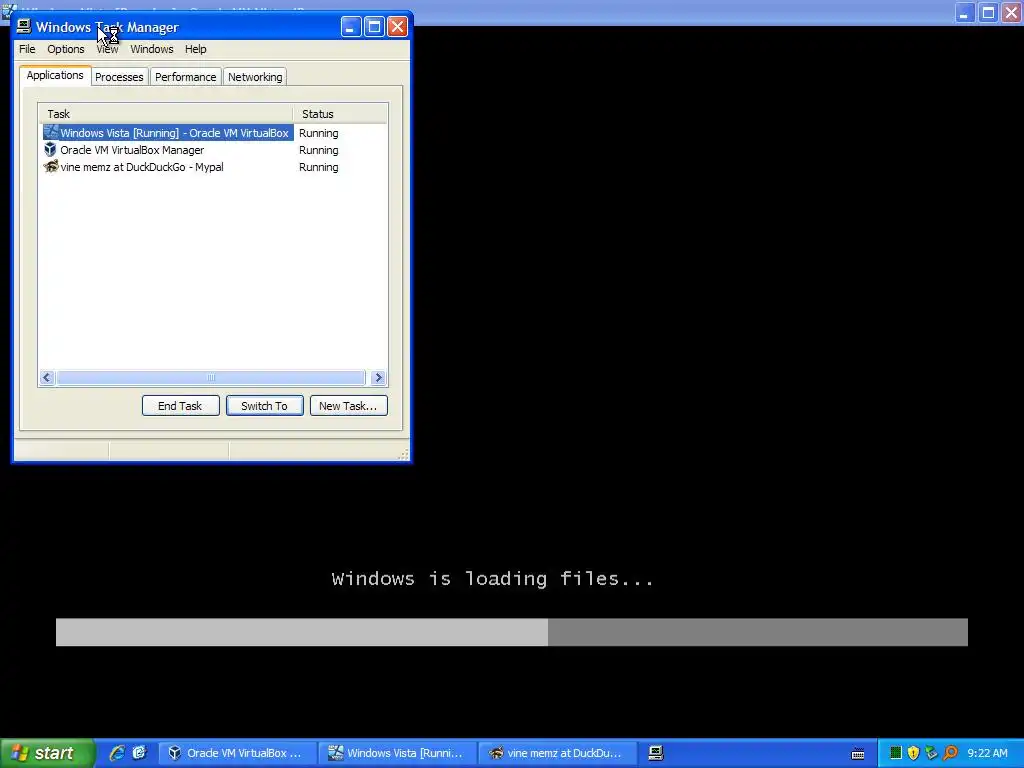Screen dimensions: 1024x768
Task: Click the New Task... button
Action: 348,406
